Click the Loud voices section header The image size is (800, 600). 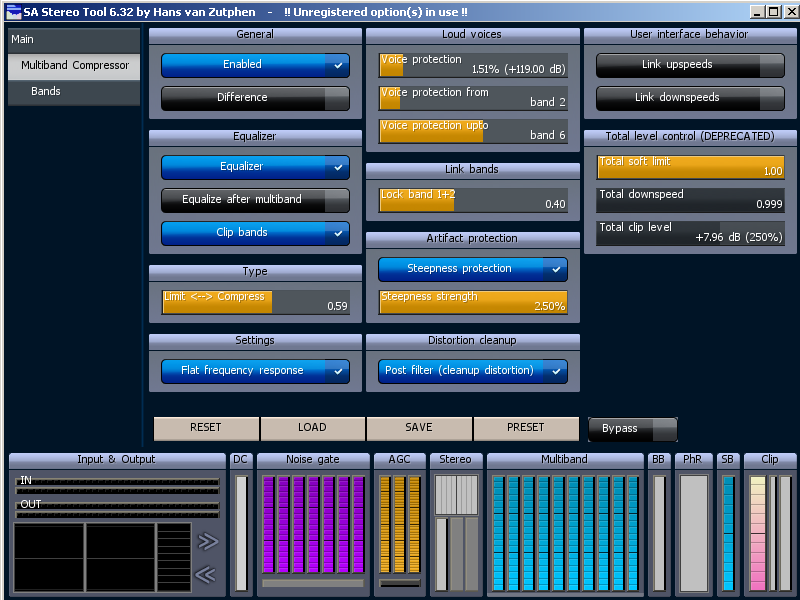(x=472, y=35)
